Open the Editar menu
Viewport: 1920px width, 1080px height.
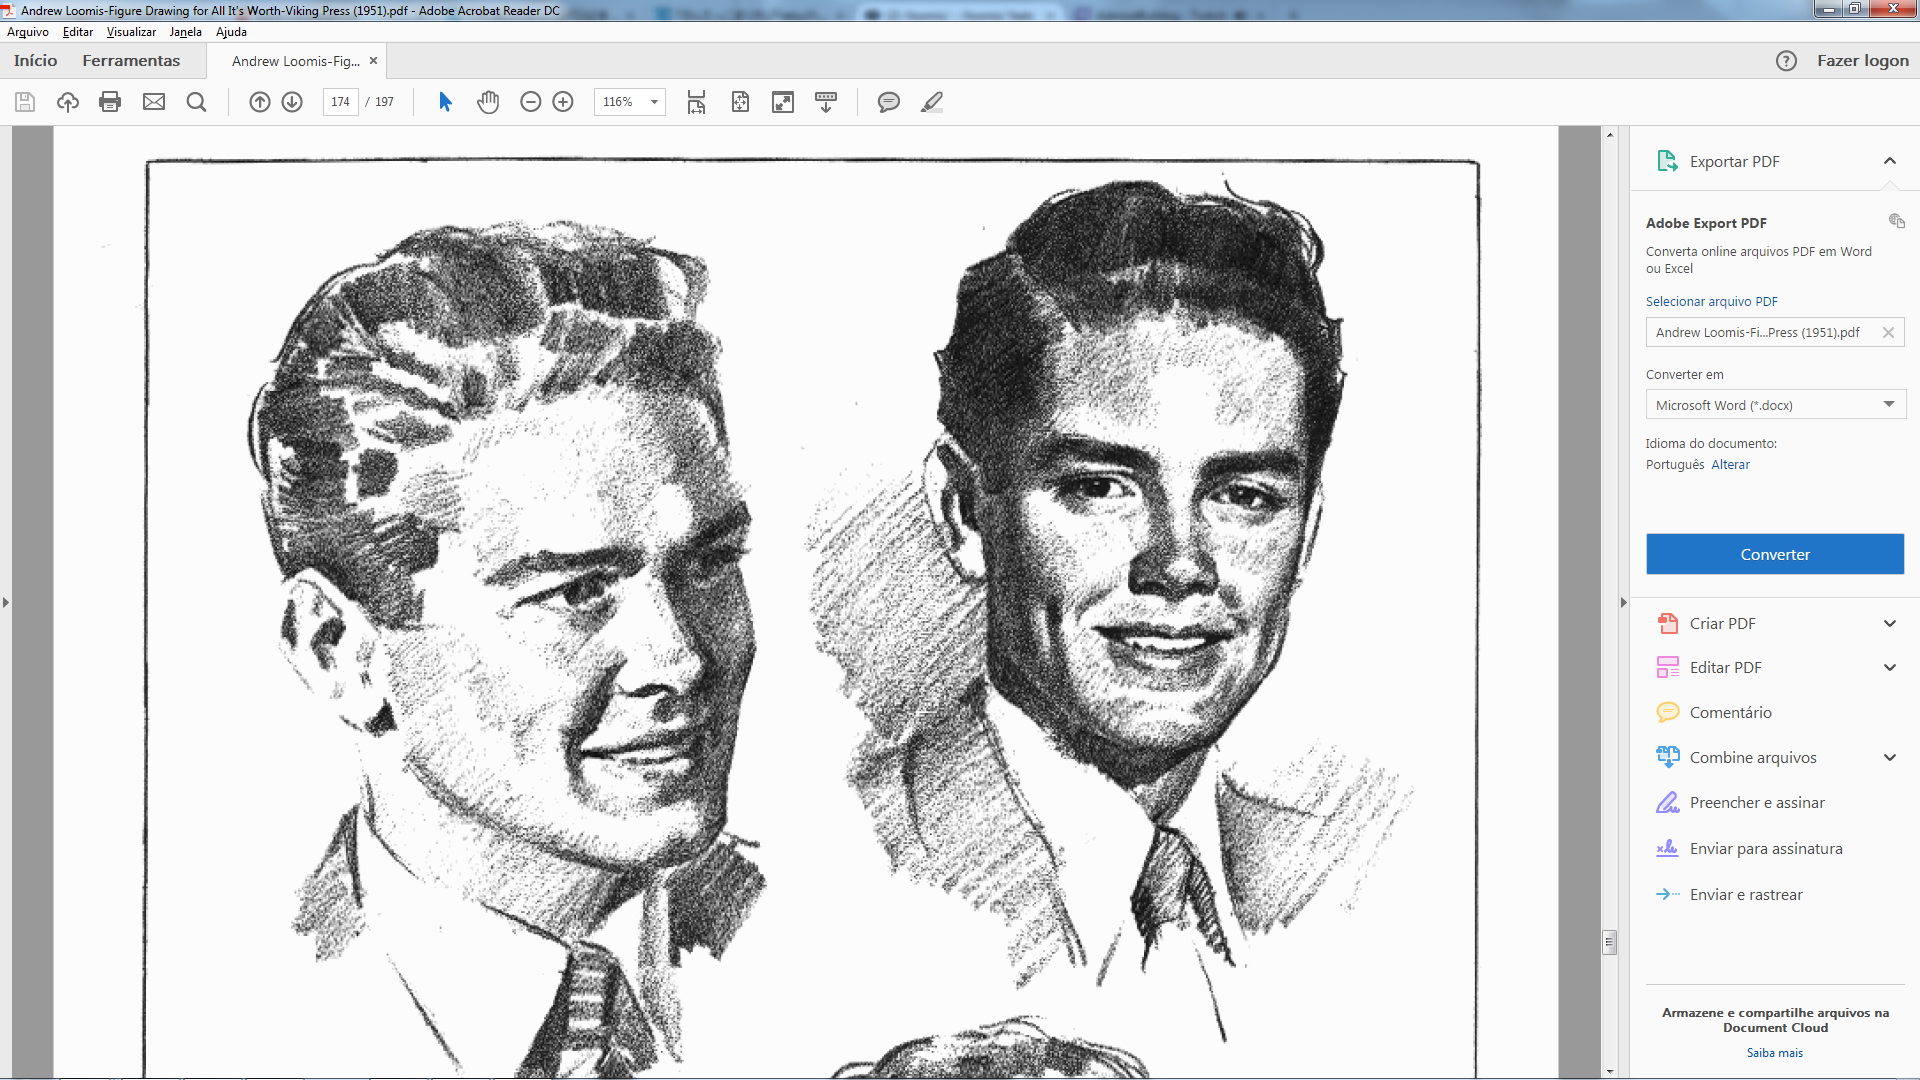(x=78, y=32)
